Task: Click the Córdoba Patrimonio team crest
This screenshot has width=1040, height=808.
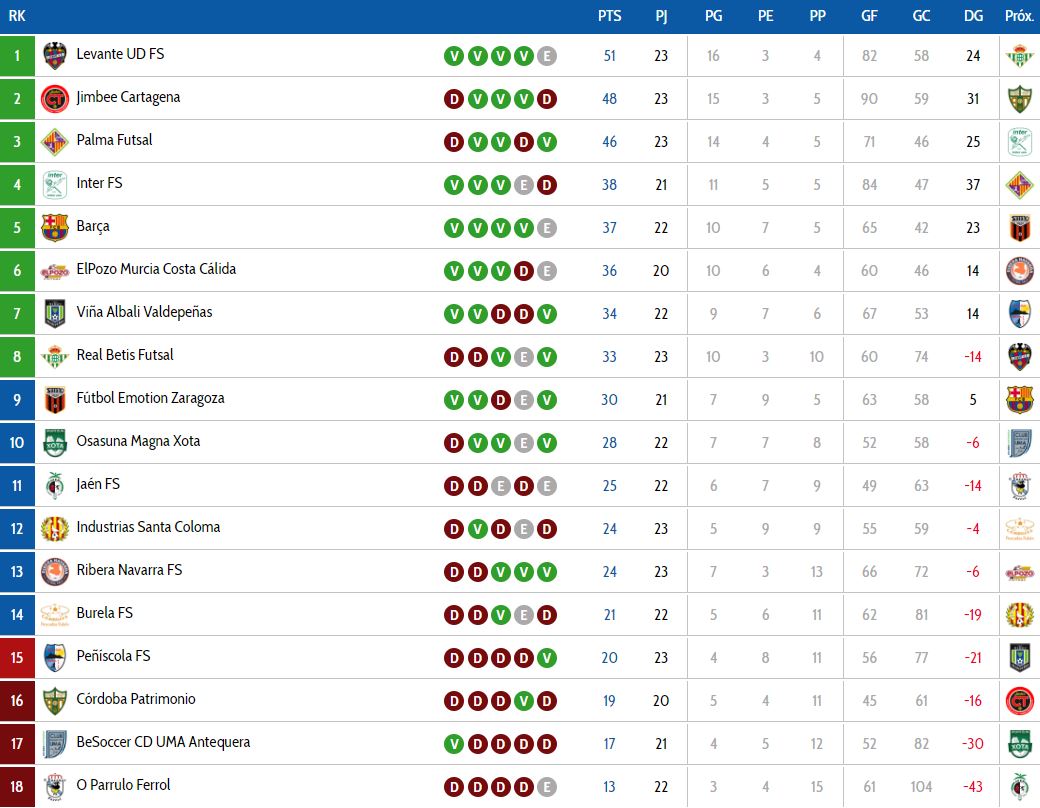Action: click(55, 701)
